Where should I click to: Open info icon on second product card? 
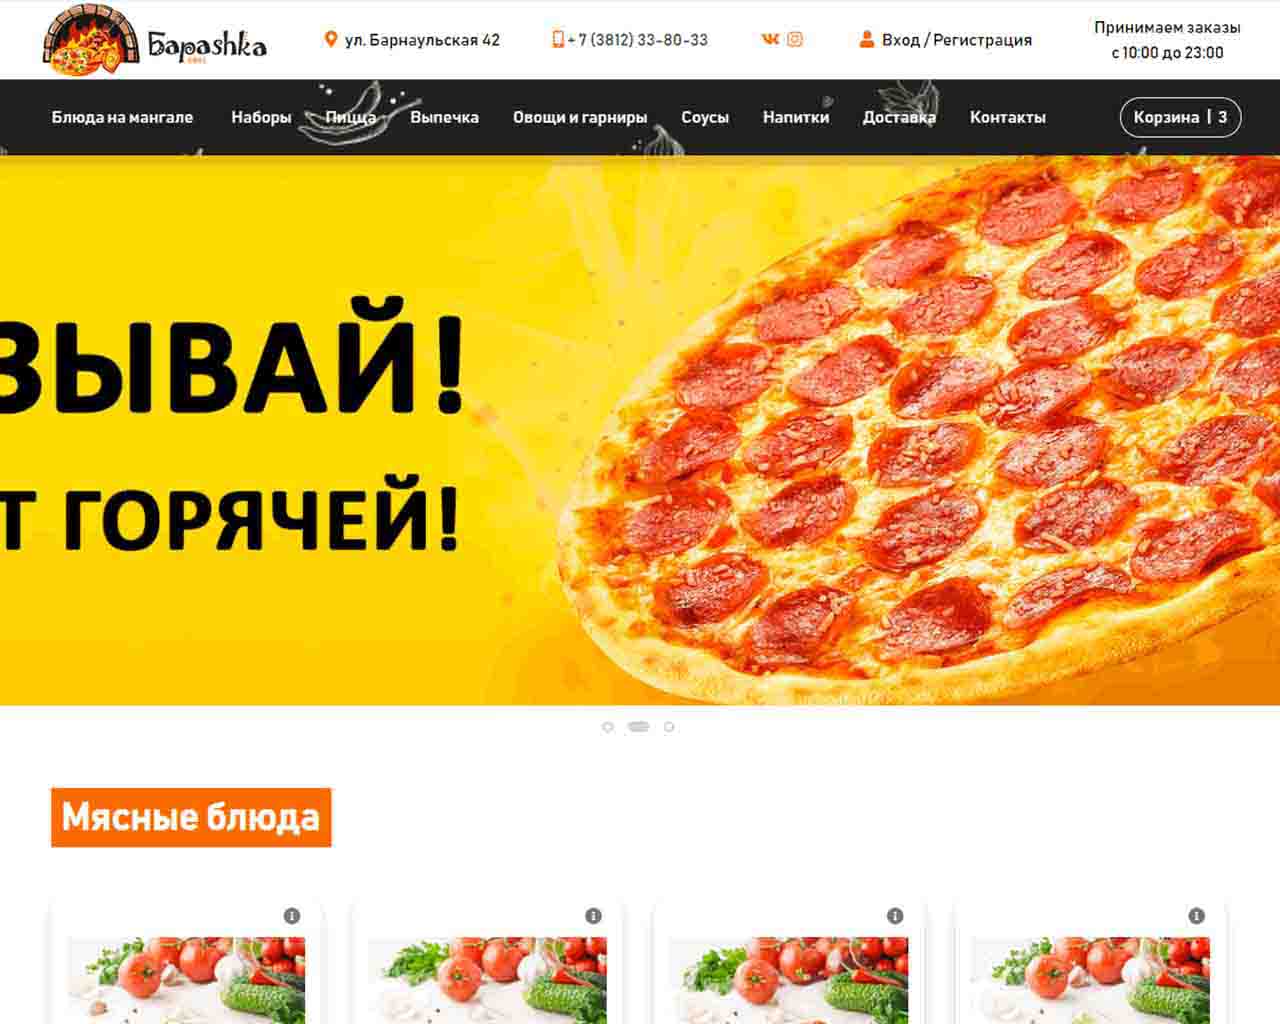(593, 916)
